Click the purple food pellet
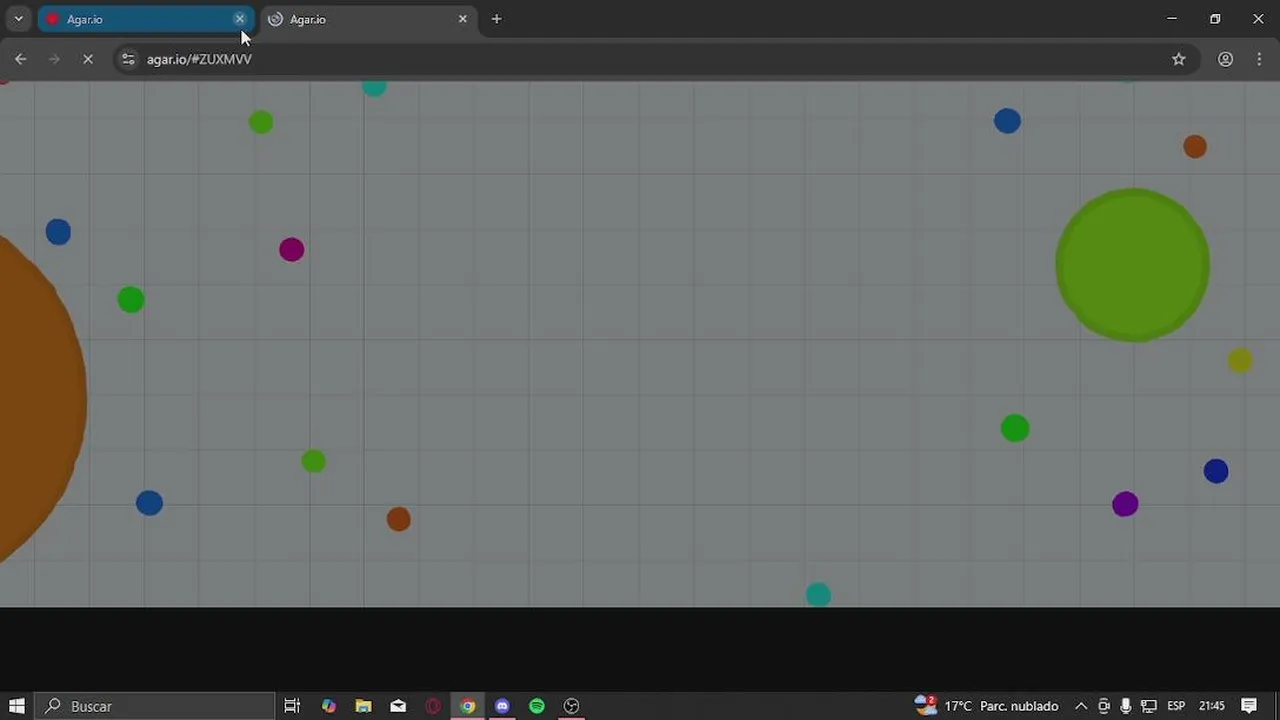 (x=1125, y=504)
